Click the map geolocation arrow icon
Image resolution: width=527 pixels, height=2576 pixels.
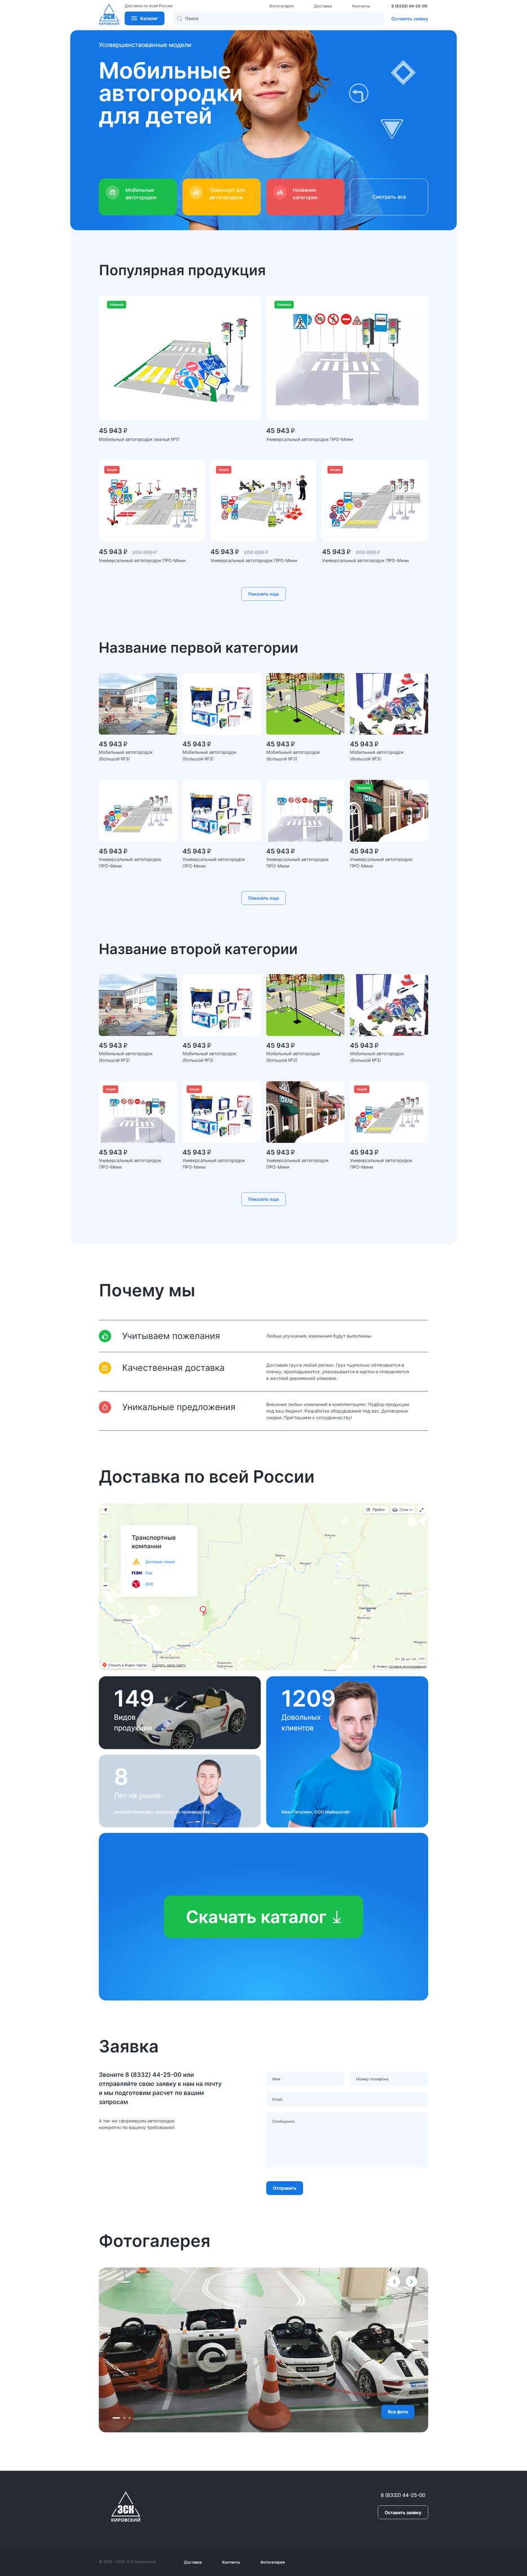pyautogui.click(x=105, y=1510)
